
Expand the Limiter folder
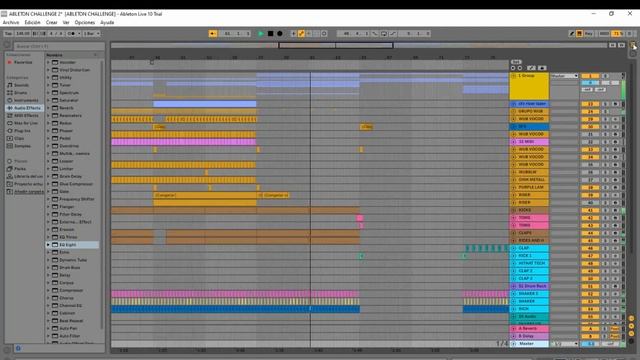[x=48, y=169]
